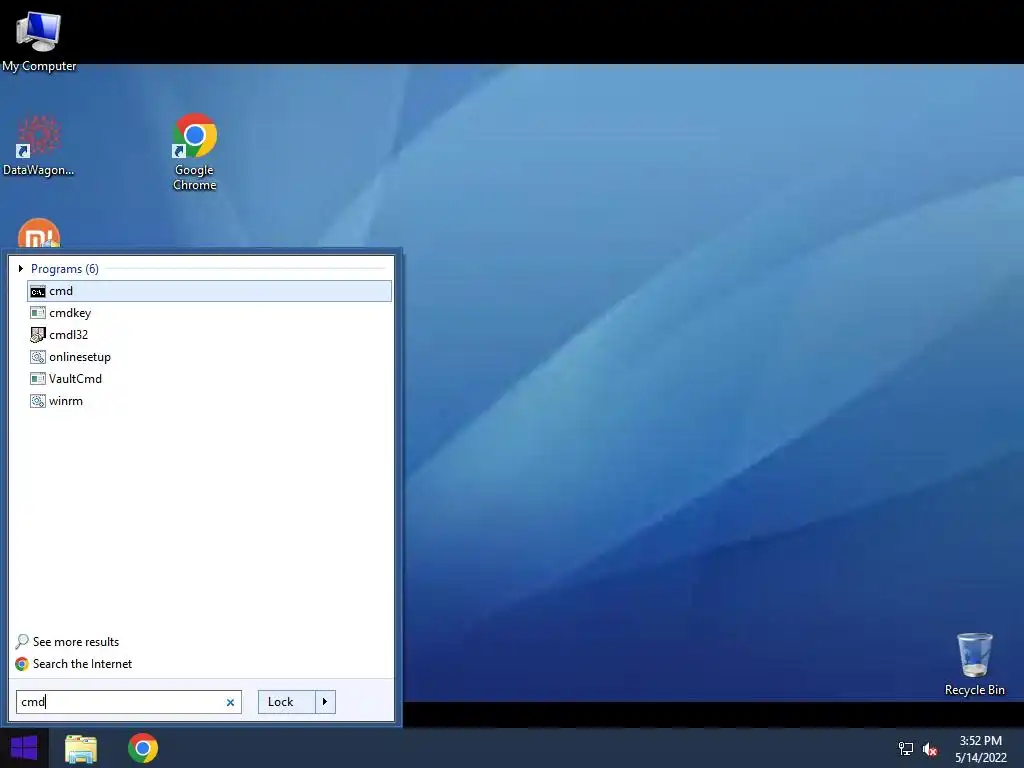Select the Recycle Bin desktop icon
This screenshot has width=1024, height=768.
click(x=974, y=664)
